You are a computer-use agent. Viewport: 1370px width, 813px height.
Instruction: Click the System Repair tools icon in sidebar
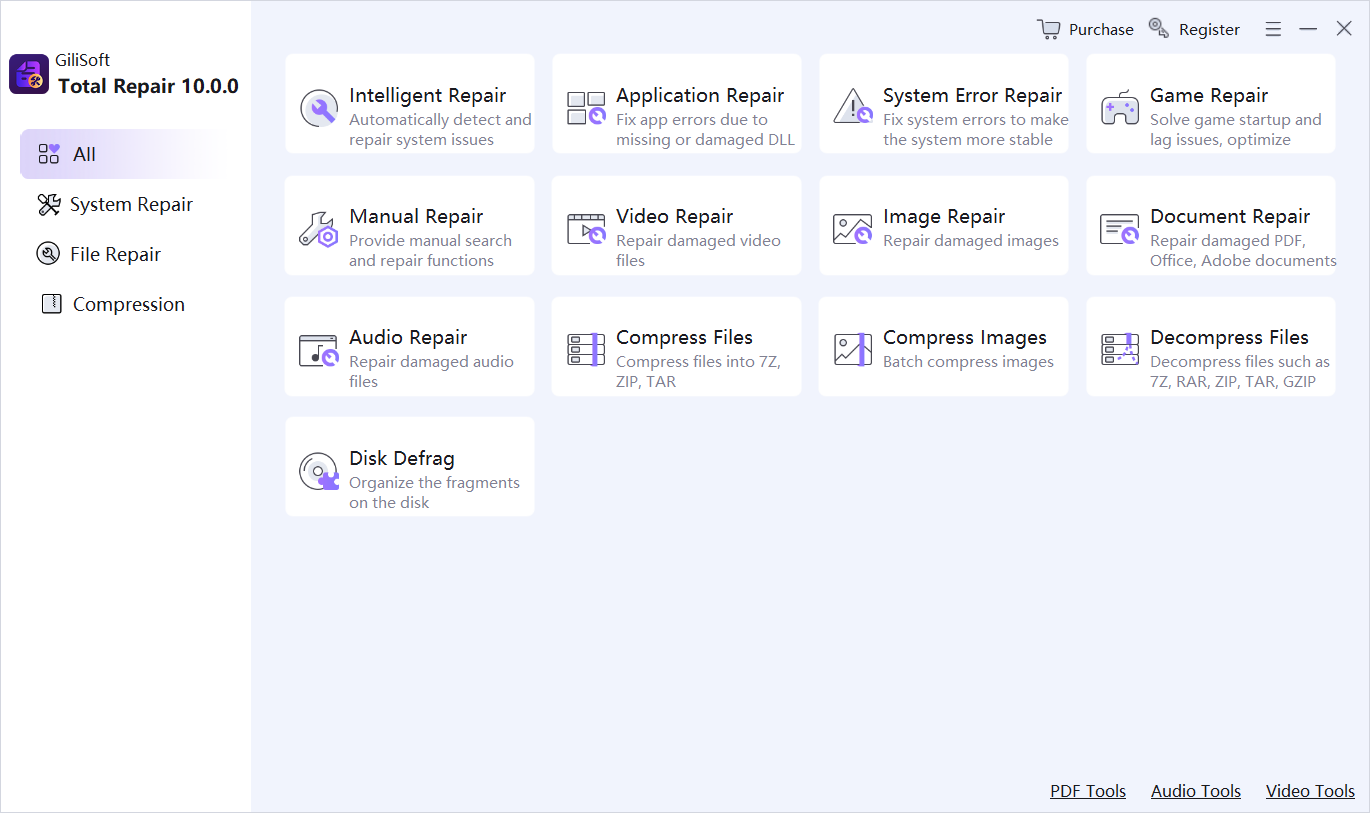pos(49,204)
